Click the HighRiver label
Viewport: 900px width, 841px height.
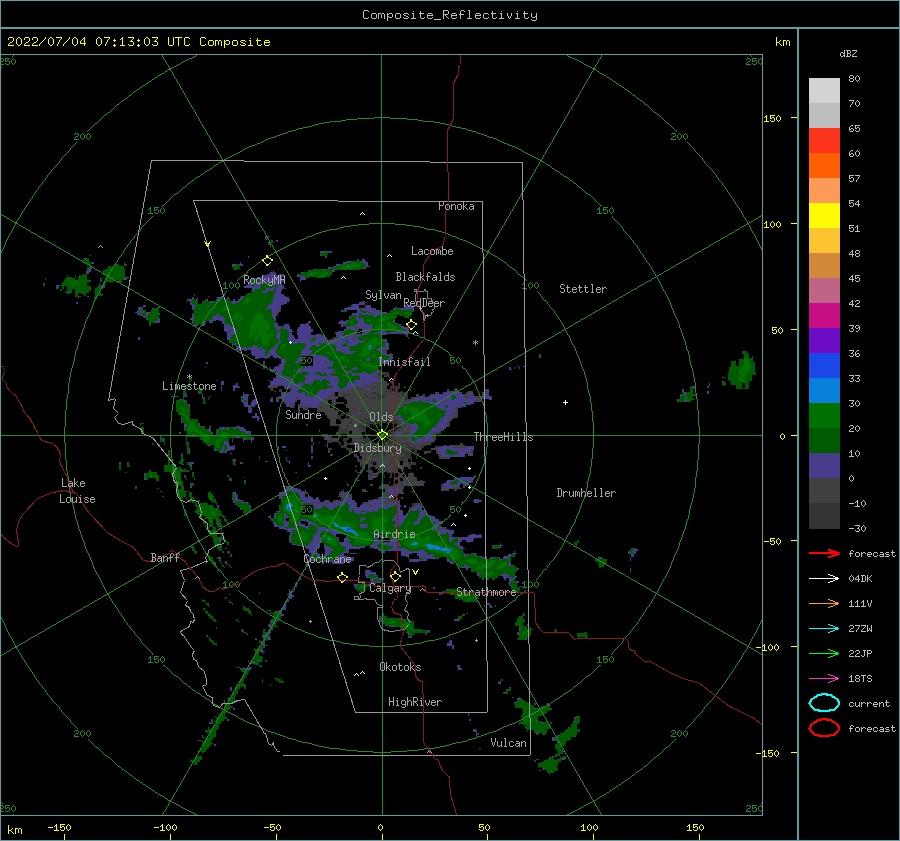coord(415,702)
